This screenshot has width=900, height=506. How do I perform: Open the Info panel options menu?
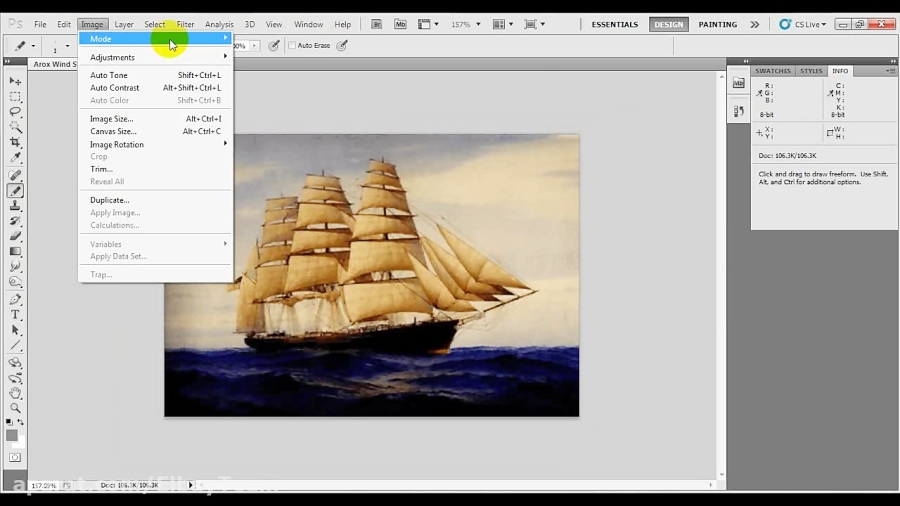coord(890,71)
